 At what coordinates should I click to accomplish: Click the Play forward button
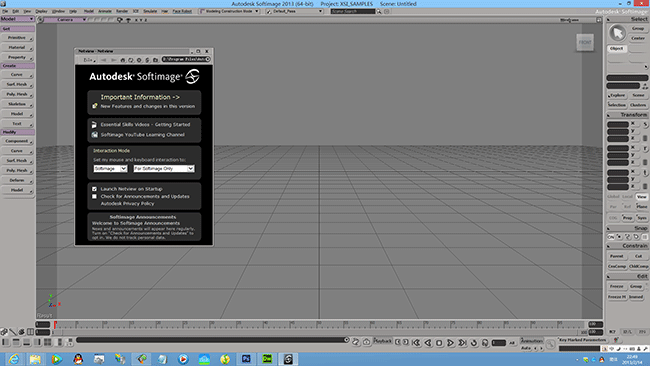pyautogui.click(x=451, y=343)
